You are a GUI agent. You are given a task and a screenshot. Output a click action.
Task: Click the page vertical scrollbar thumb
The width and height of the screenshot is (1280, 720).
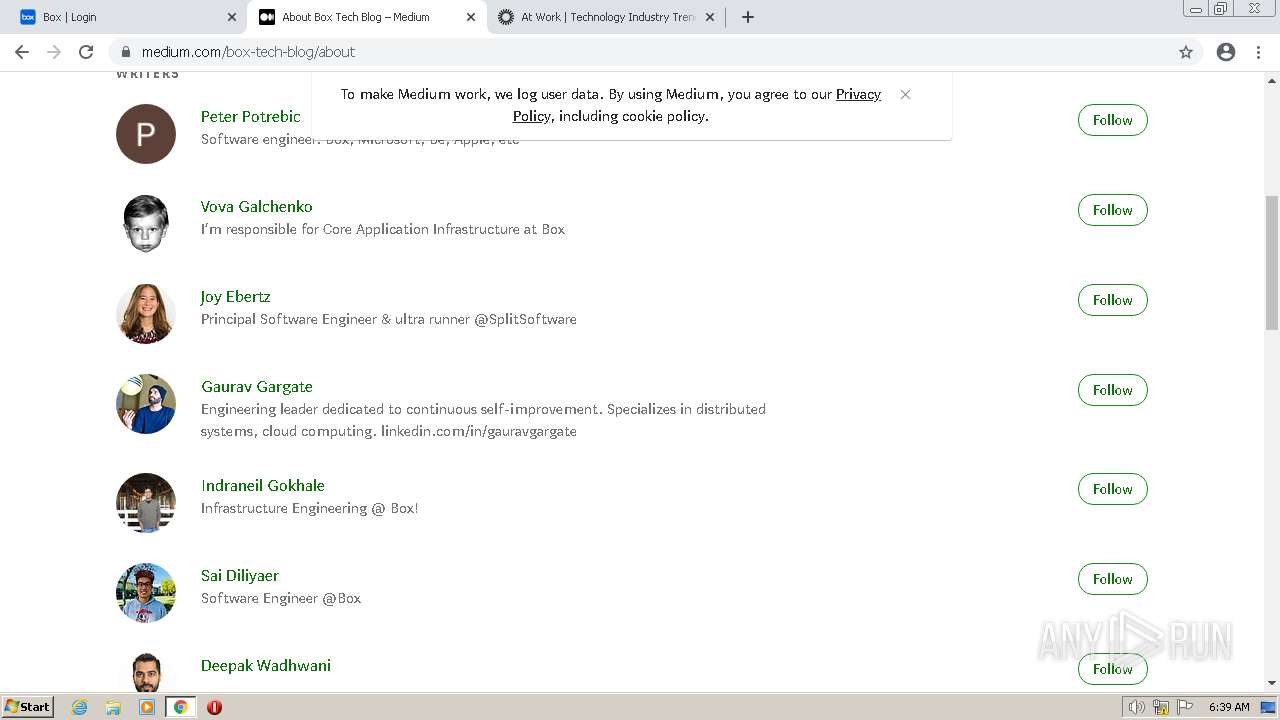pos(1272,262)
